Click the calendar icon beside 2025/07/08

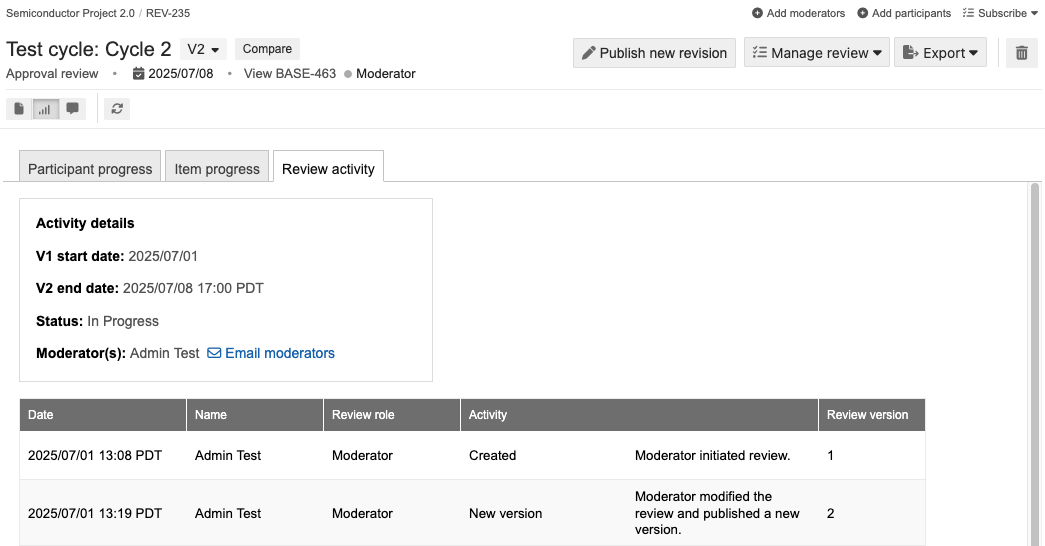pos(138,74)
